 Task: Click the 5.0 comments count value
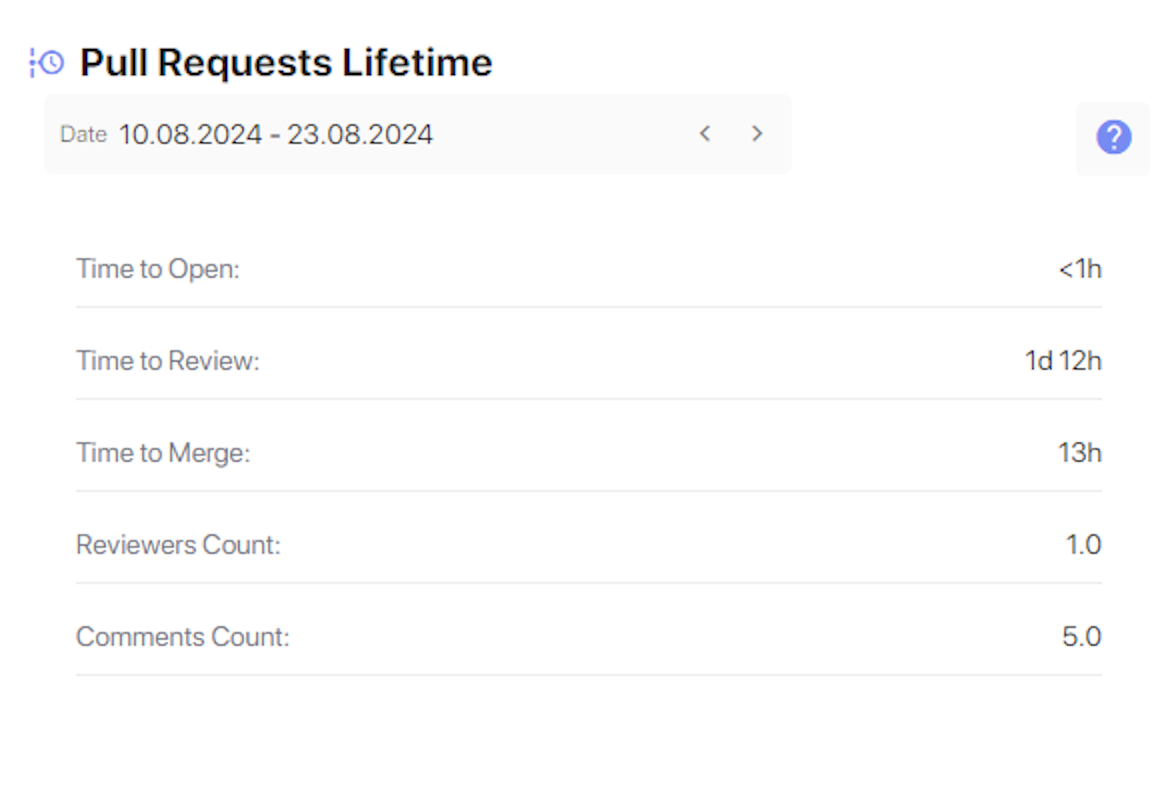click(x=1082, y=637)
